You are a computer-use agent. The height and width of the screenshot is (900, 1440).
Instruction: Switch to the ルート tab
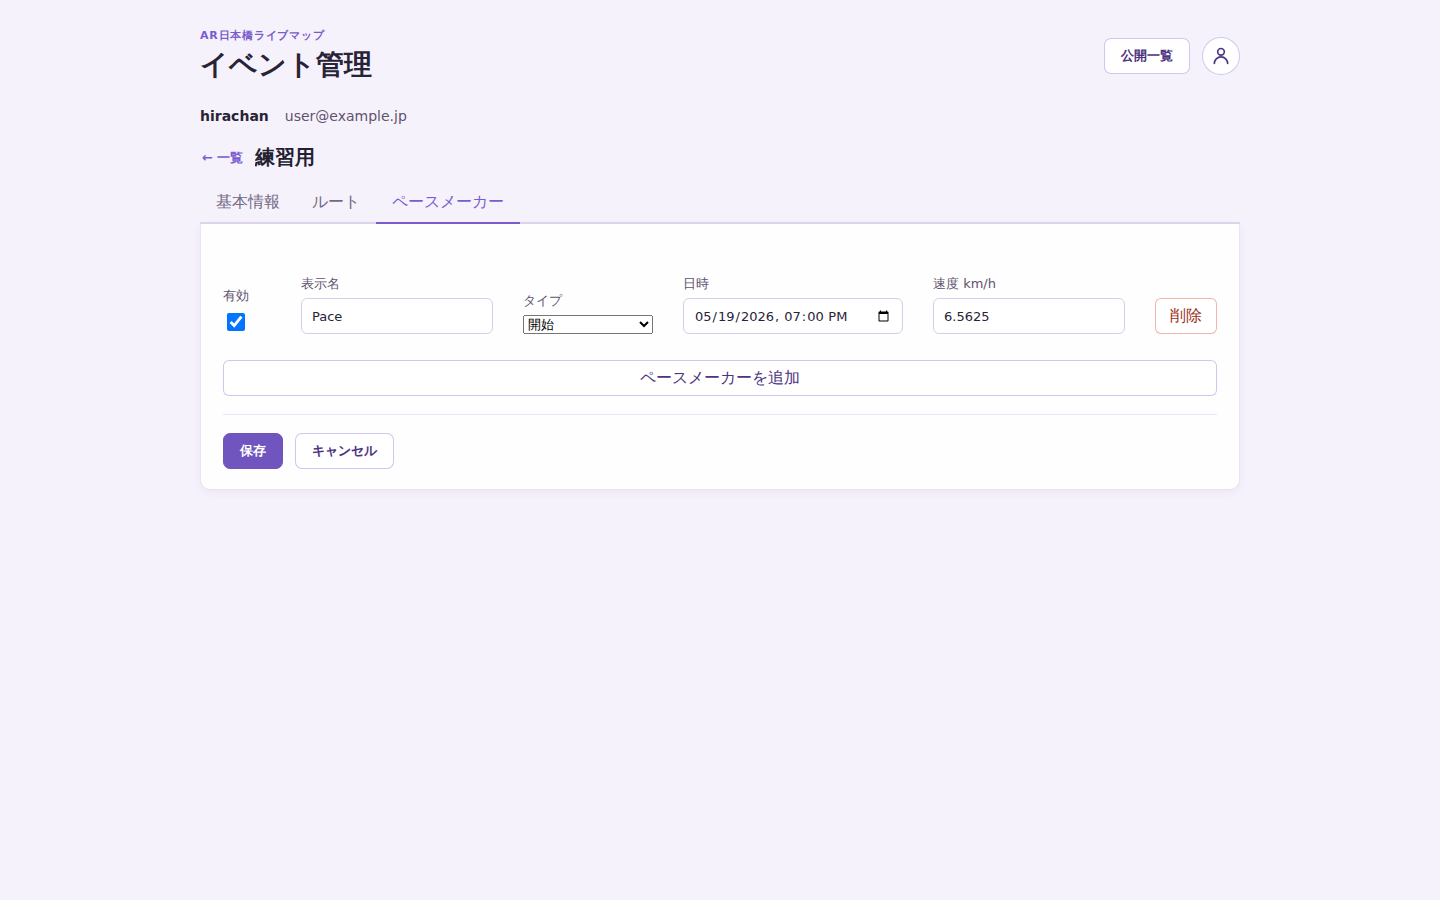[335, 202]
